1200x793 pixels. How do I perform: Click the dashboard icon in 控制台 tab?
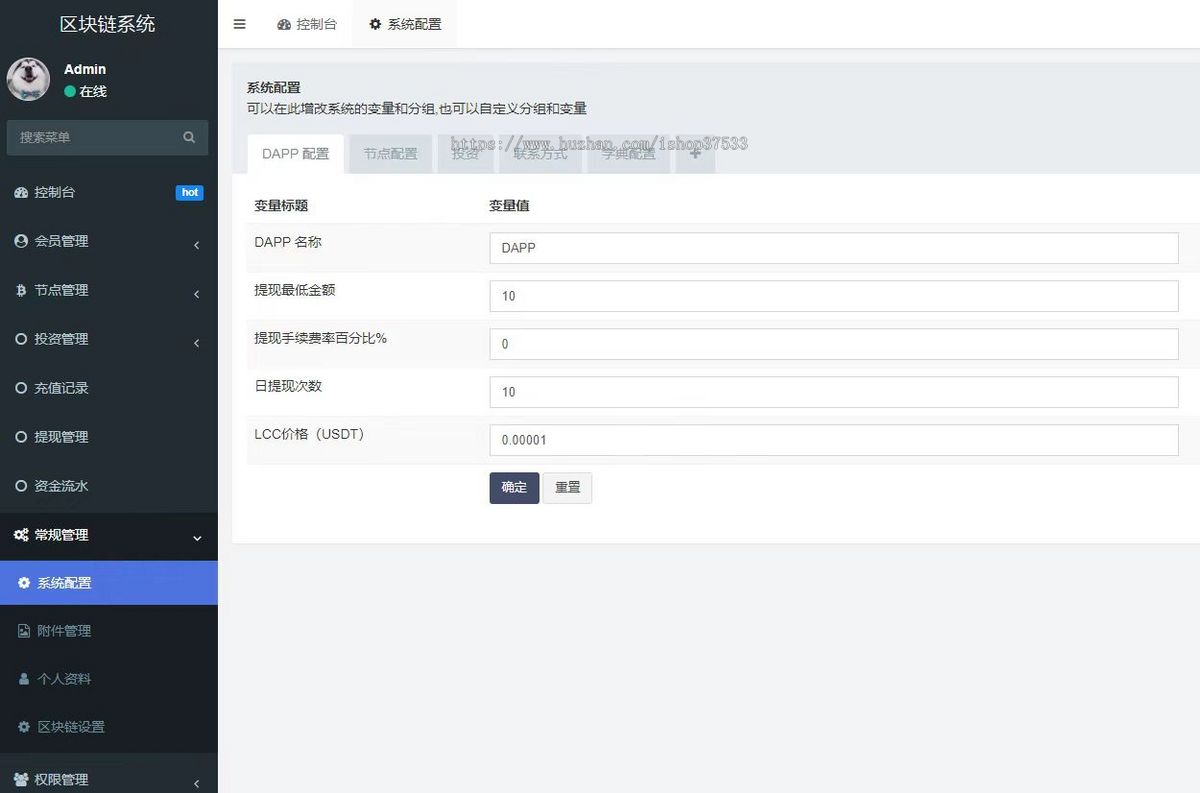(x=284, y=24)
